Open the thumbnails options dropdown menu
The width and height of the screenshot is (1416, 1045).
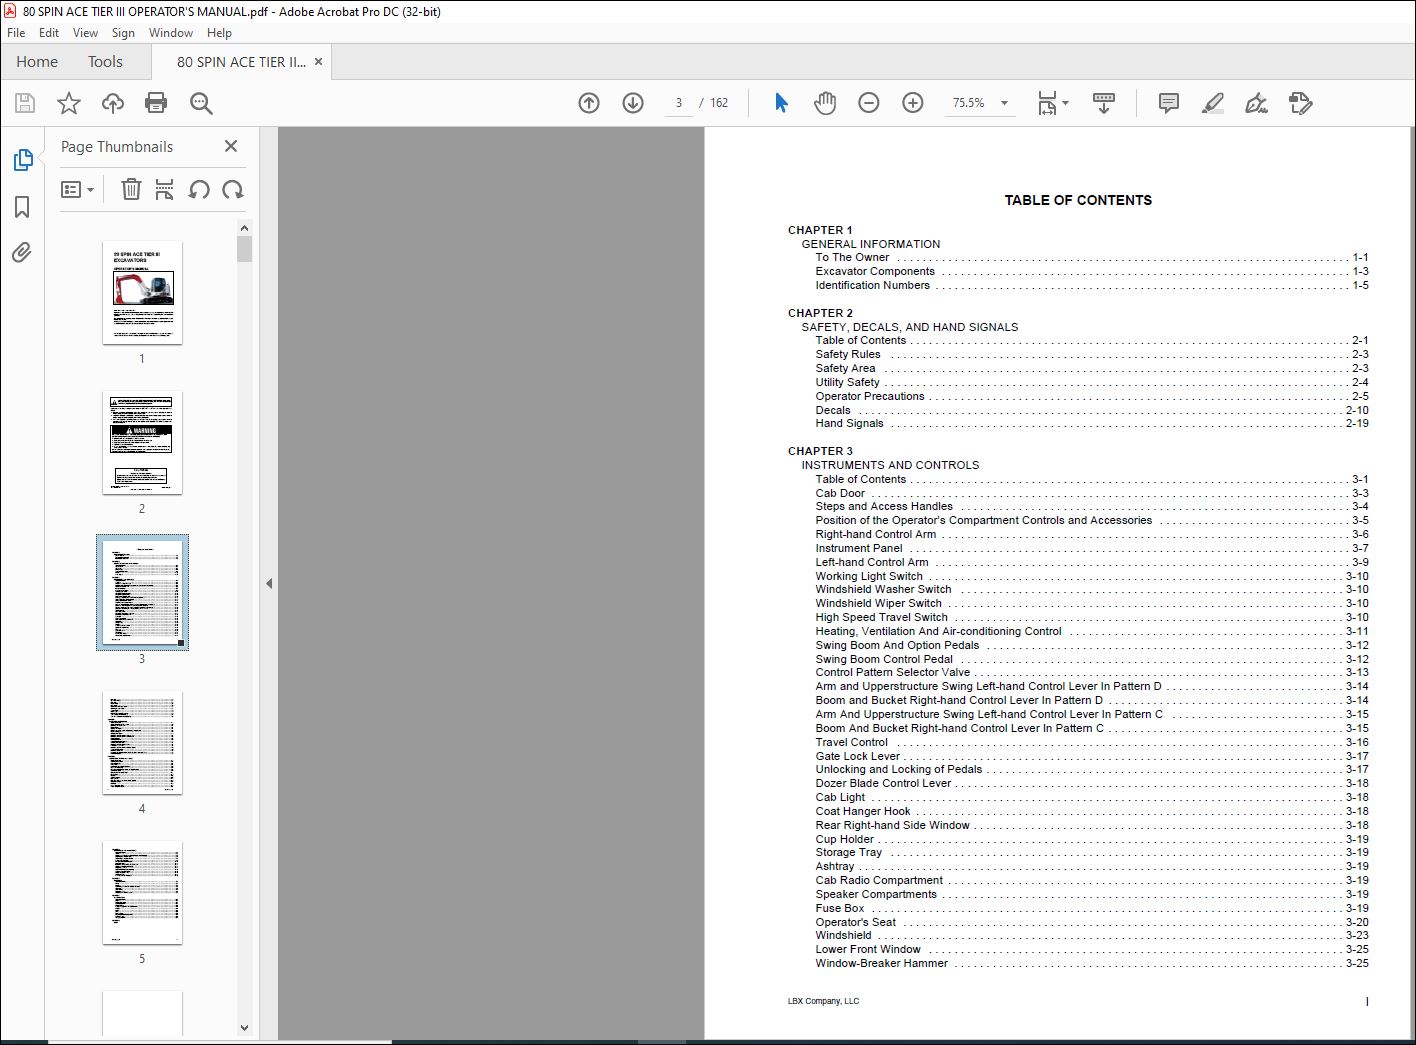click(x=77, y=189)
